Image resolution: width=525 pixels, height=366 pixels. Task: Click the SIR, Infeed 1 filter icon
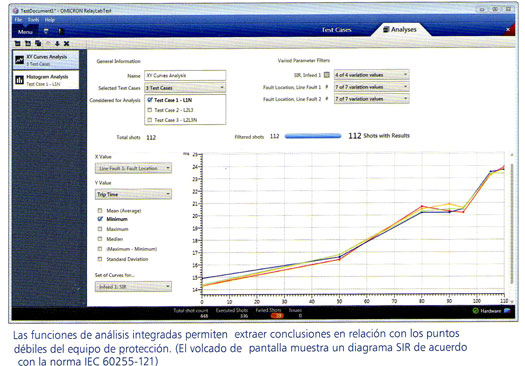tap(327, 75)
